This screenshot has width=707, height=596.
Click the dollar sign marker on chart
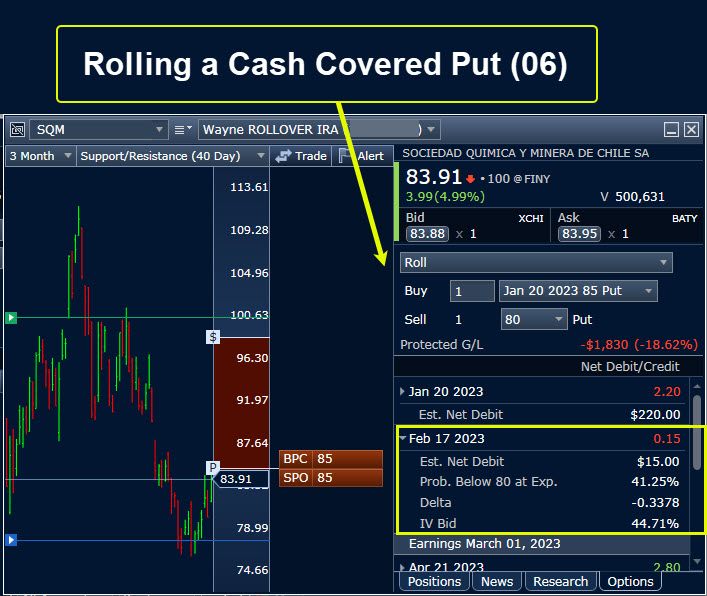click(x=213, y=337)
